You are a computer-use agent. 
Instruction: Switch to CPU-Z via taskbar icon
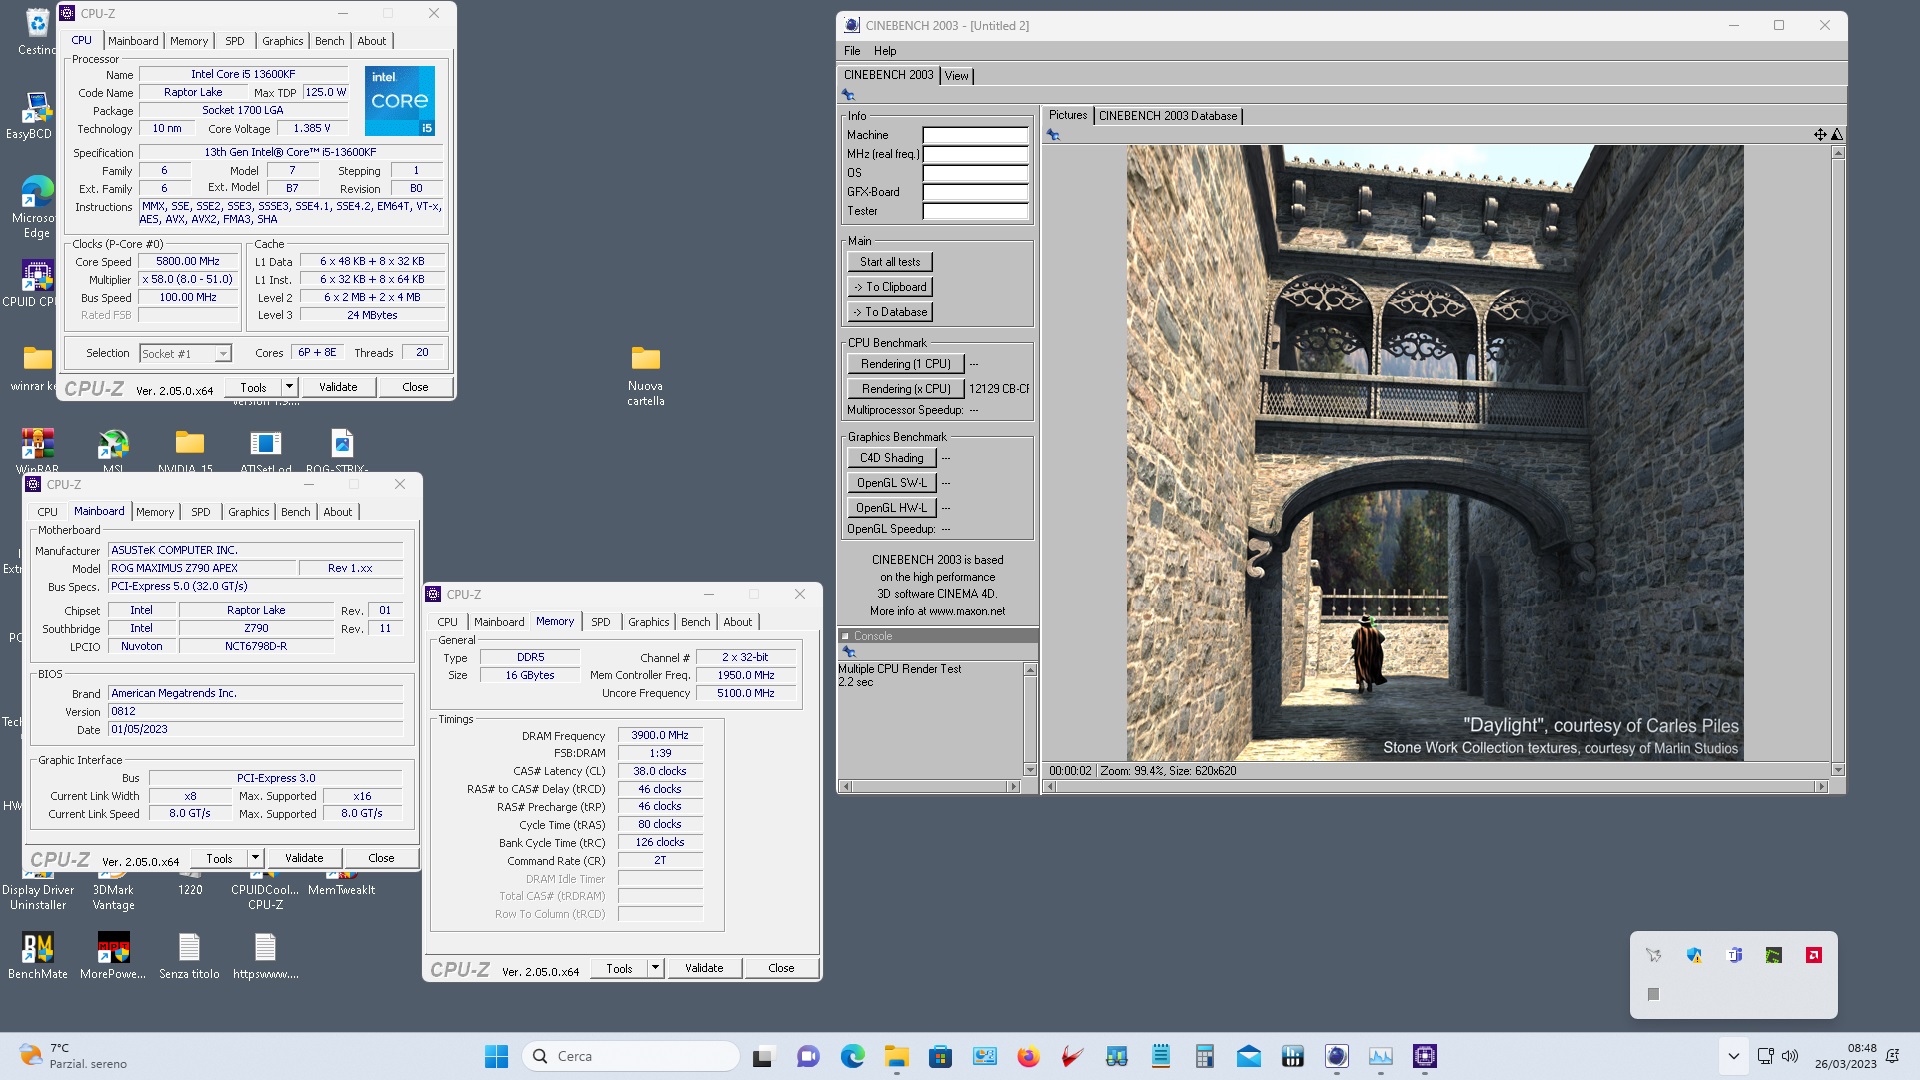pos(1425,1056)
